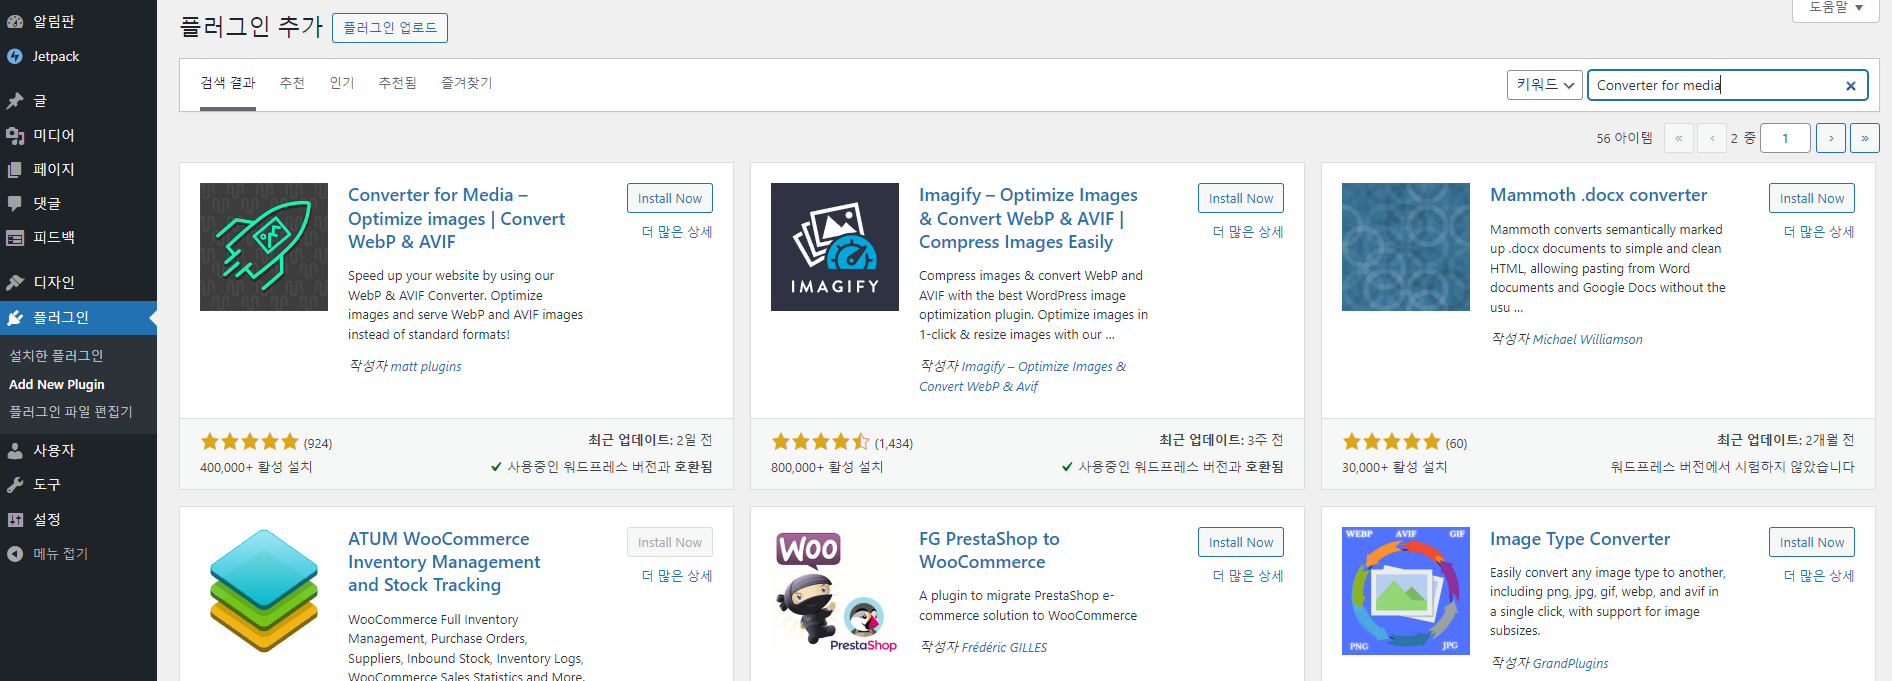Click 플러그인 업로드 button
Screen dimensions: 1892x681
(x=390, y=28)
